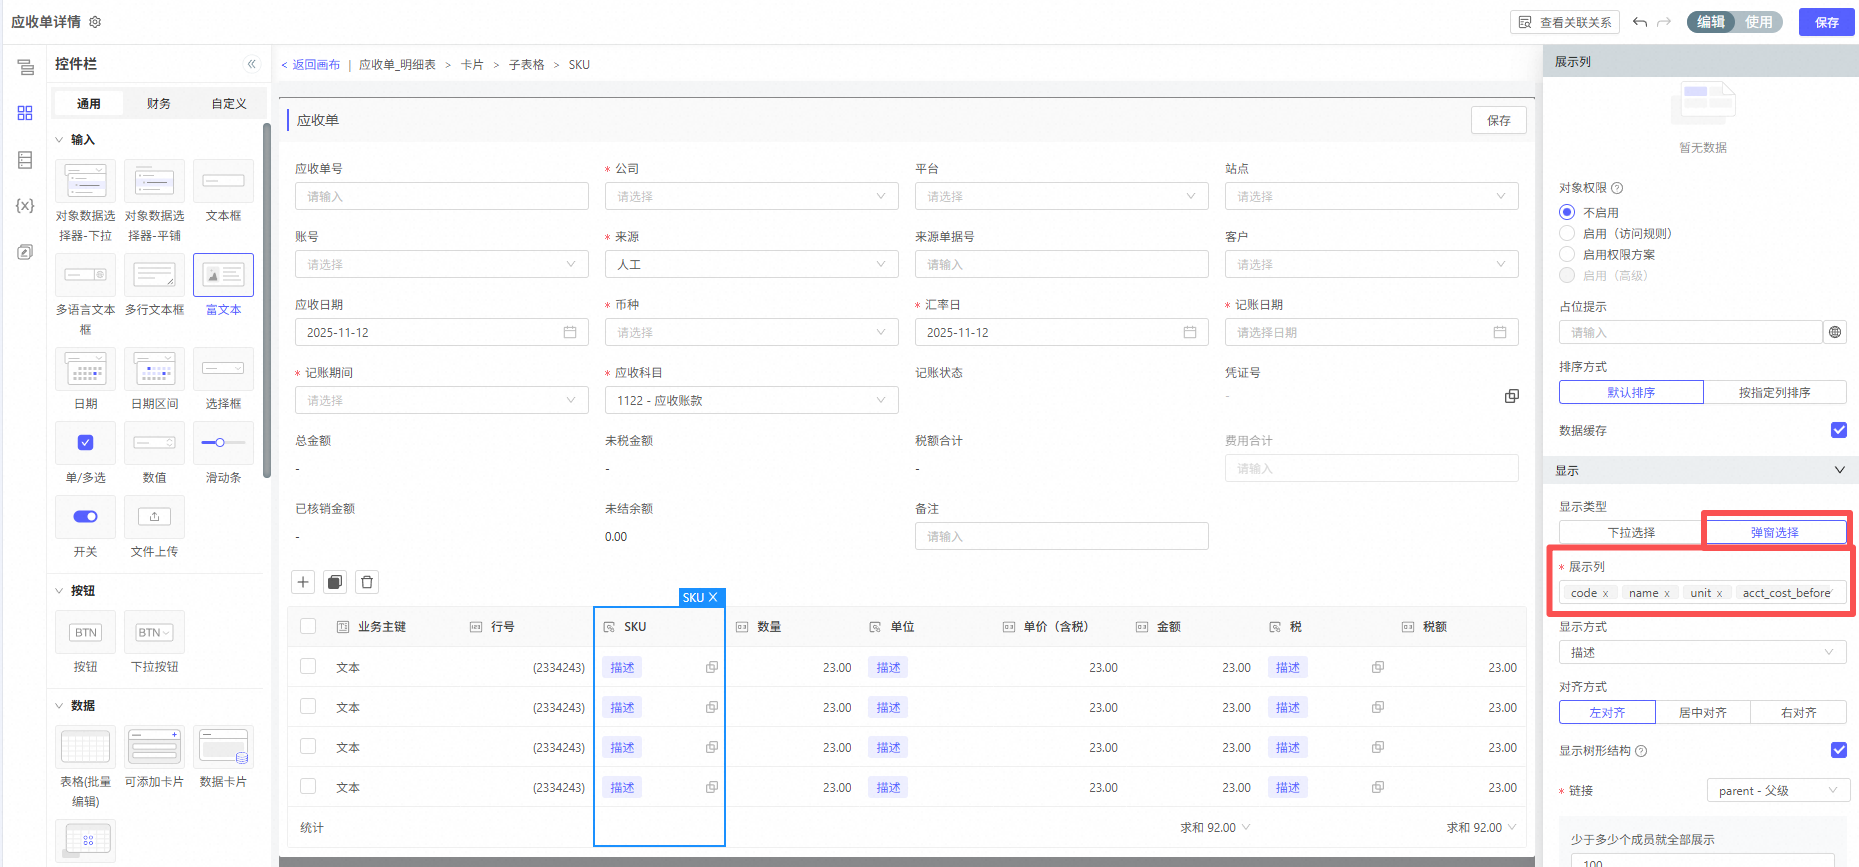The image size is (1859, 867).
Task: Open the 显示方式 dropdown
Action: pyautogui.click(x=1701, y=652)
